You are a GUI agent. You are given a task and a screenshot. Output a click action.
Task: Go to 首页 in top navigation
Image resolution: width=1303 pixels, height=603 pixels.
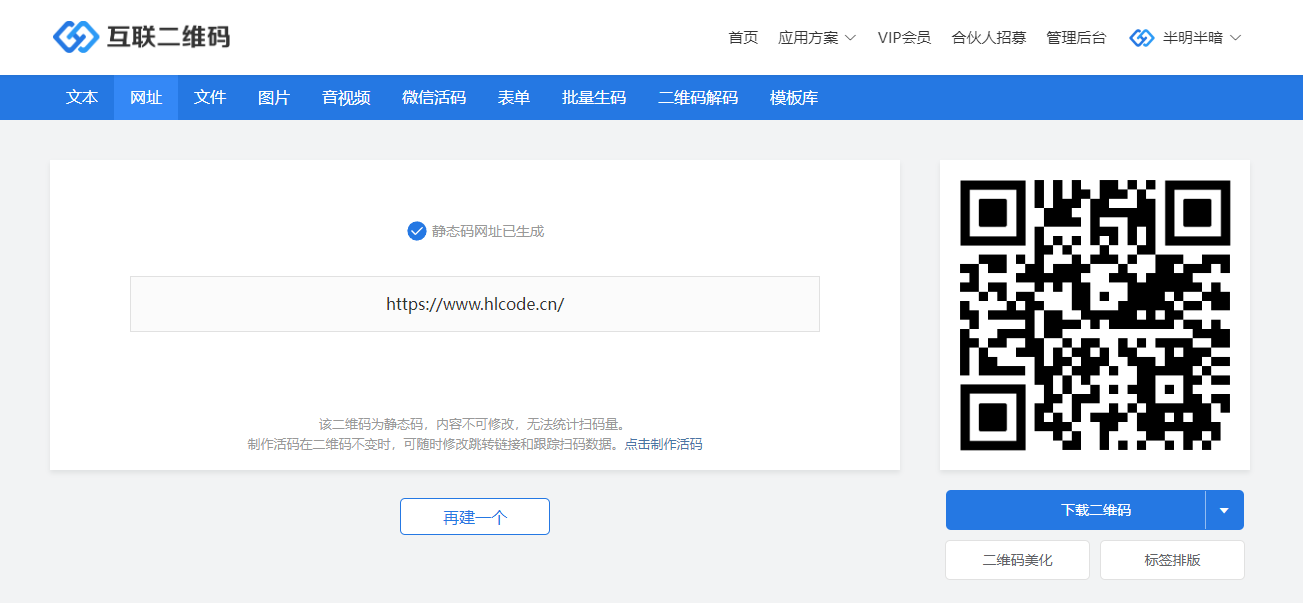[743, 38]
